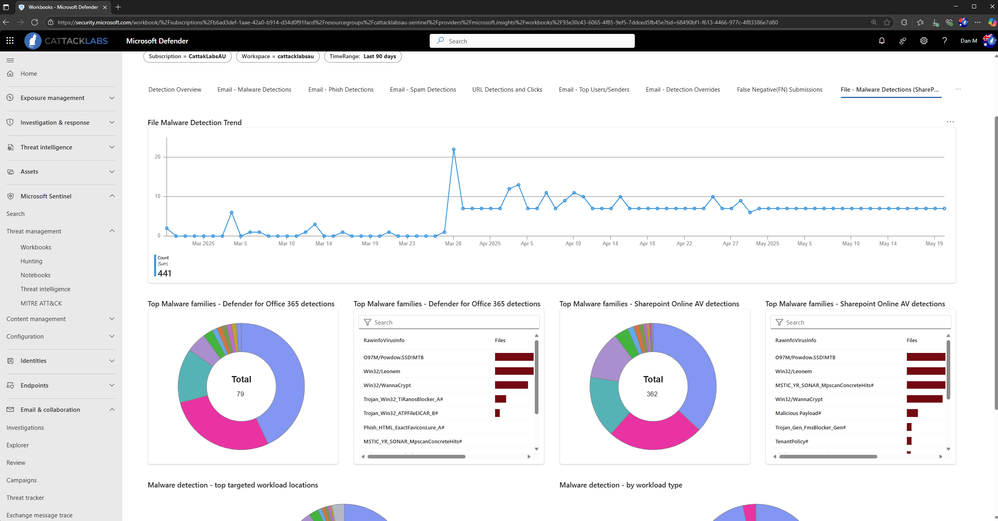Click search field in Office 365 malware table

[x=449, y=323]
